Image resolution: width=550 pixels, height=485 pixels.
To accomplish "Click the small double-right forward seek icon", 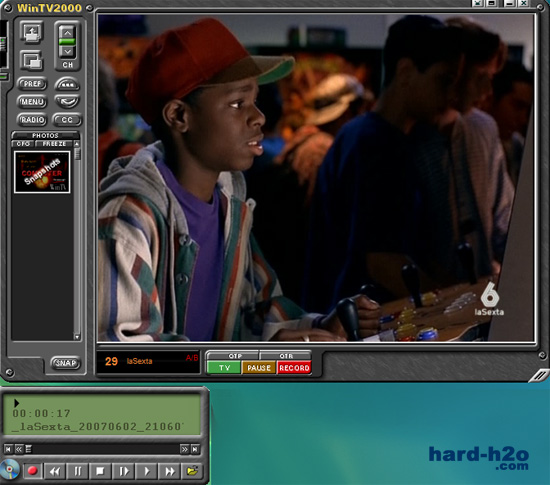I will (184, 449).
